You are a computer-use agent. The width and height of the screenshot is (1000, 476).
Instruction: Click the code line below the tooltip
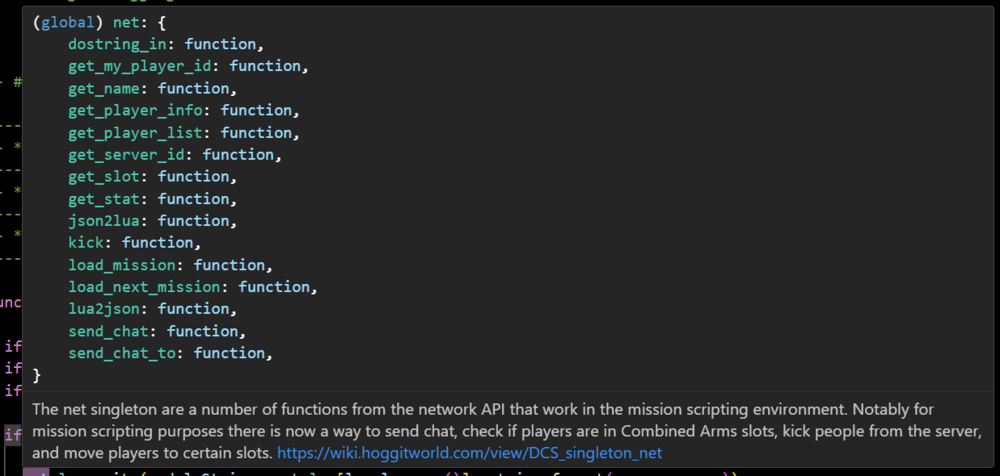[x=400, y=471]
